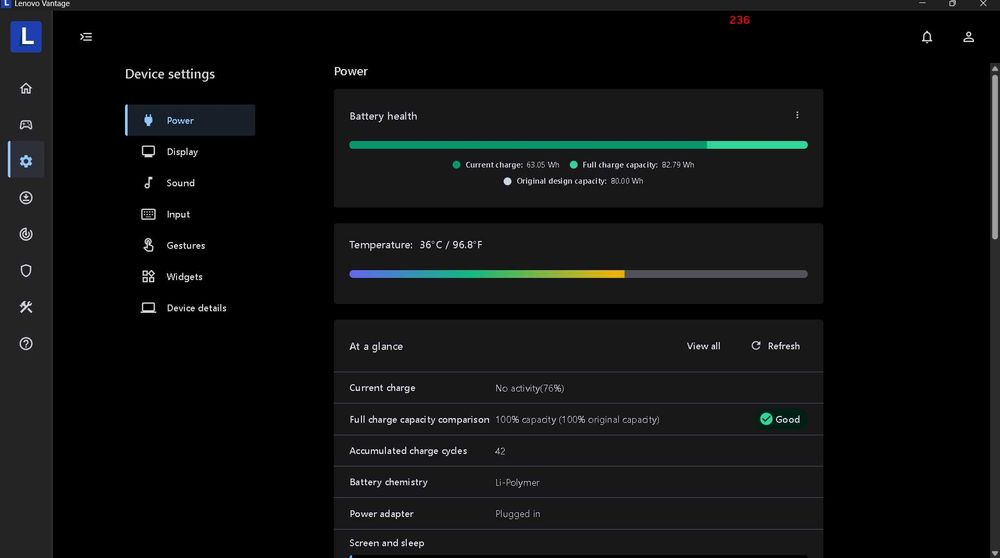Open the Hardware tools wrench icon
Image resolution: width=1000 pixels, height=558 pixels.
(x=26, y=307)
